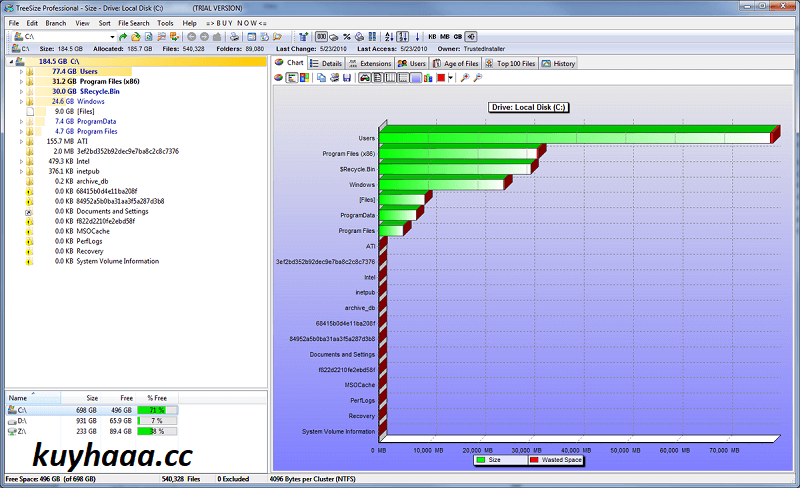Switch chart to pie chart type

[279, 78]
